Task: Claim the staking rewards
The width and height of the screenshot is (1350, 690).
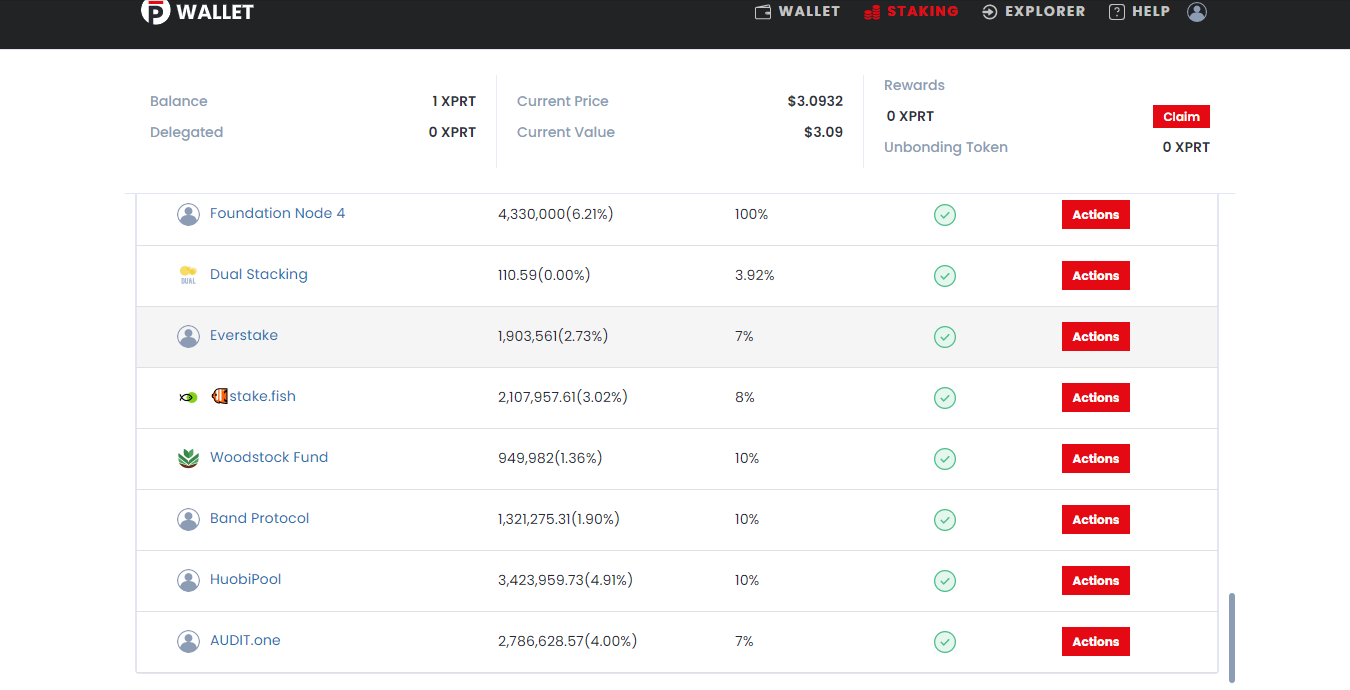Action: coord(1181,117)
